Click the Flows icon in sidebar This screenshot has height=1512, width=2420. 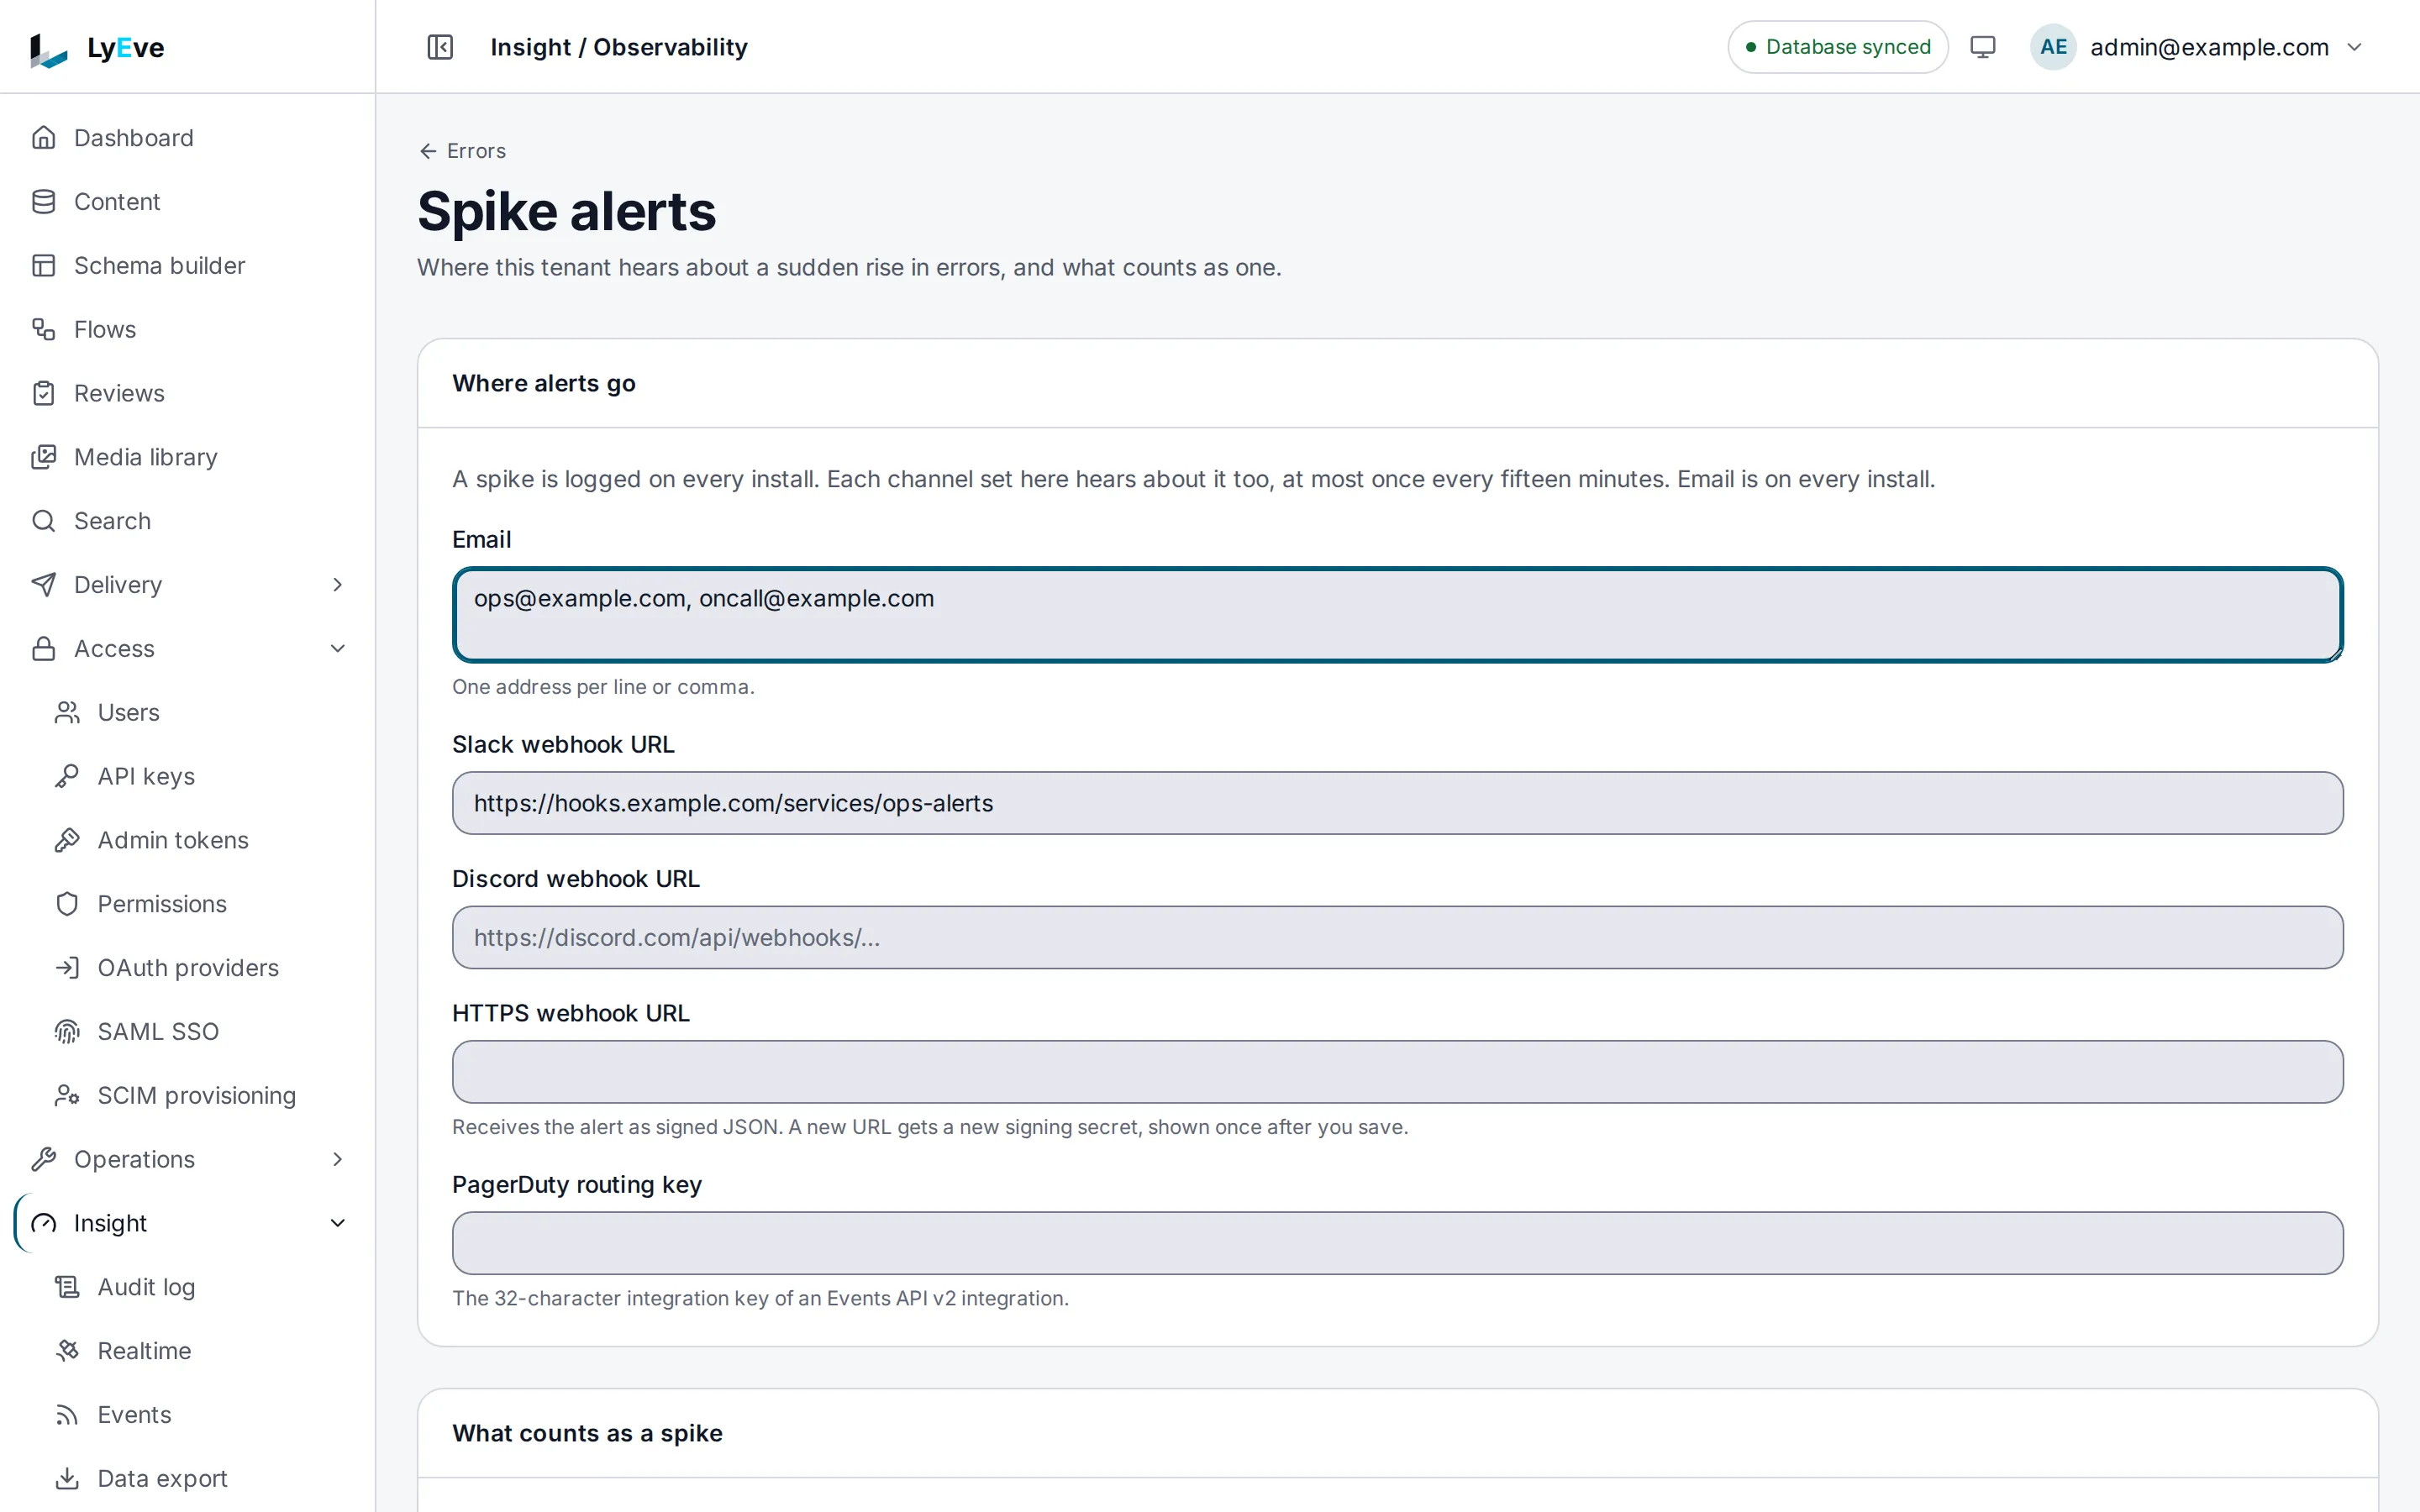pyautogui.click(x=44, y=329)
